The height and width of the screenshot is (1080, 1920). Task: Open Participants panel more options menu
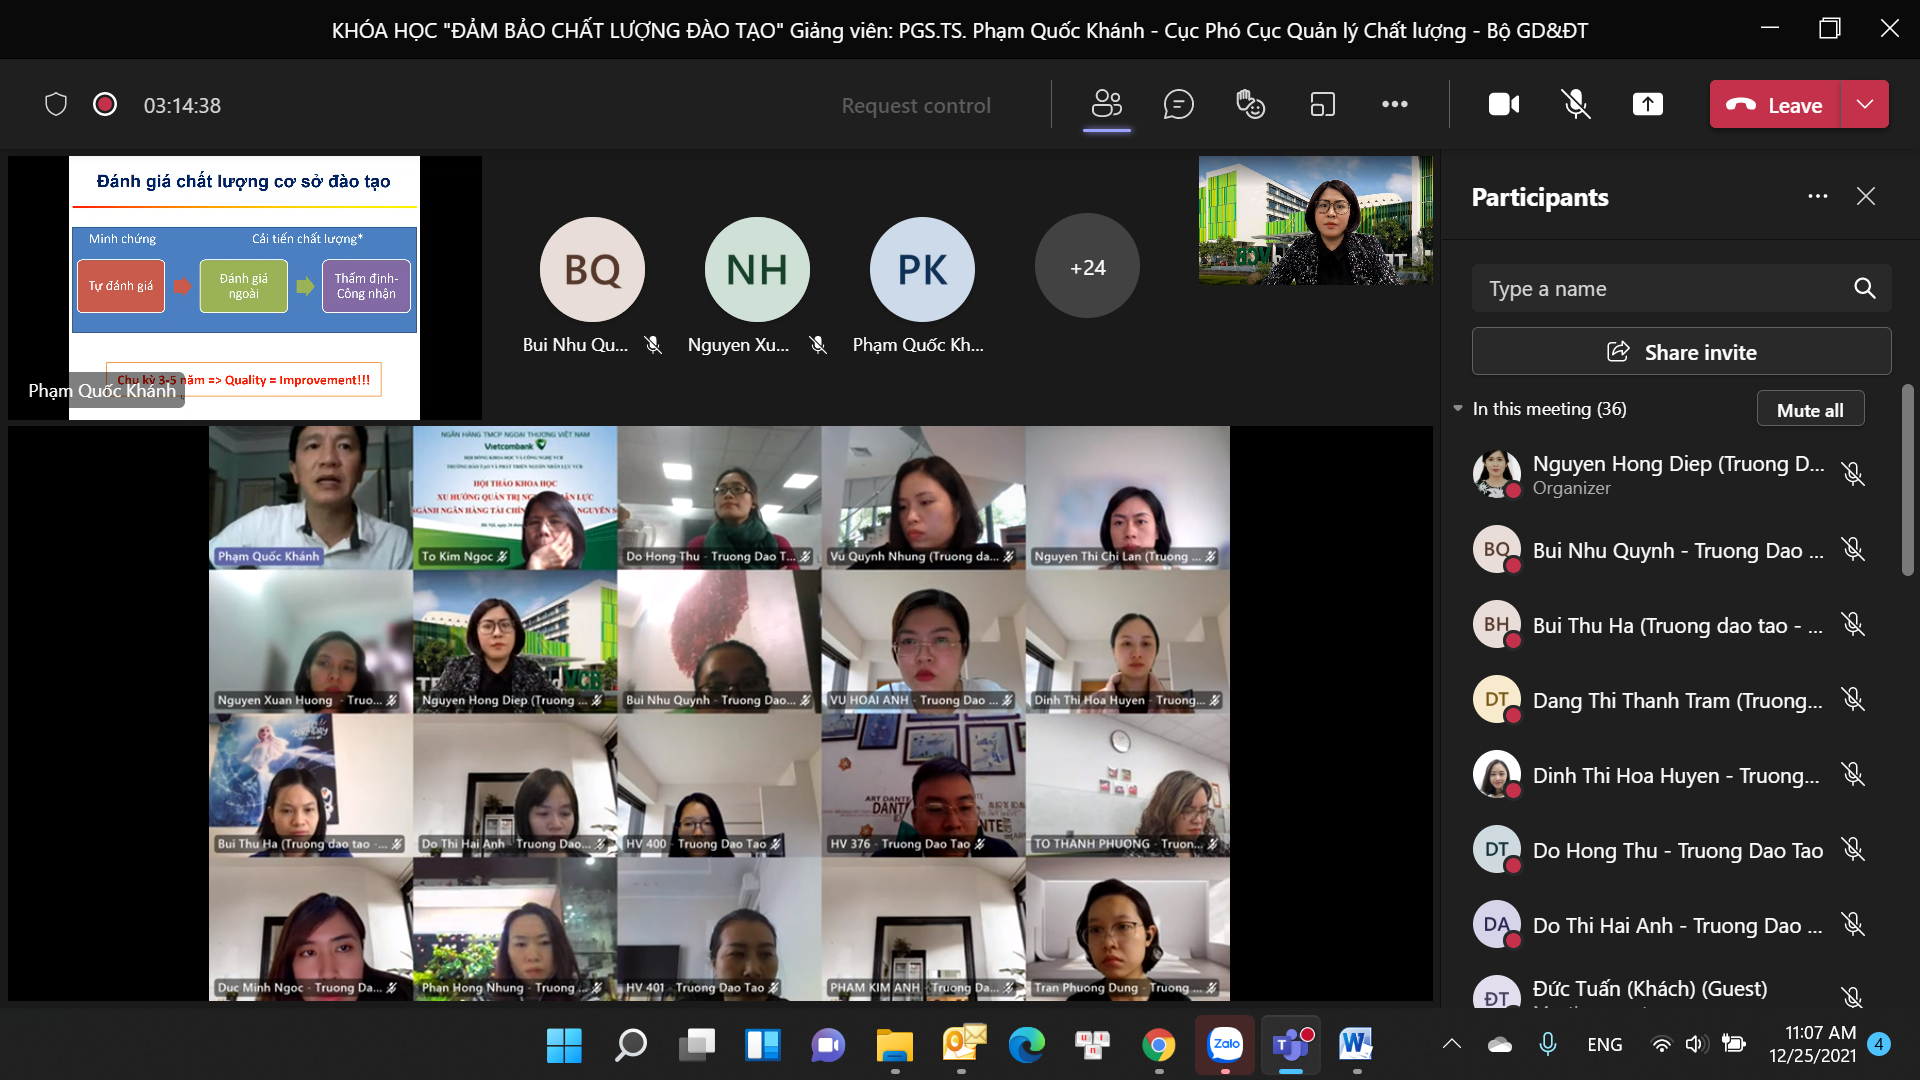click(x=1817, y=196)
